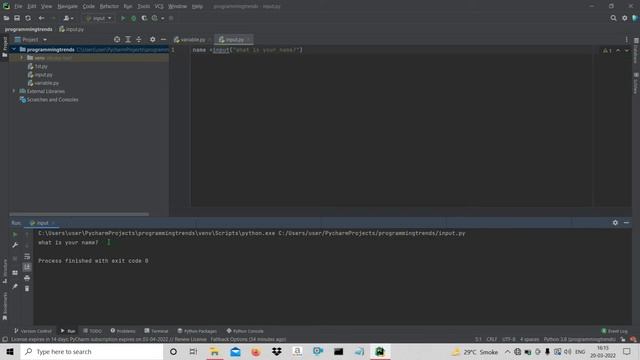Screen dimensions: 640x360
Task: Open the input run configuration dropdown
Action: [x=99, y=18]
